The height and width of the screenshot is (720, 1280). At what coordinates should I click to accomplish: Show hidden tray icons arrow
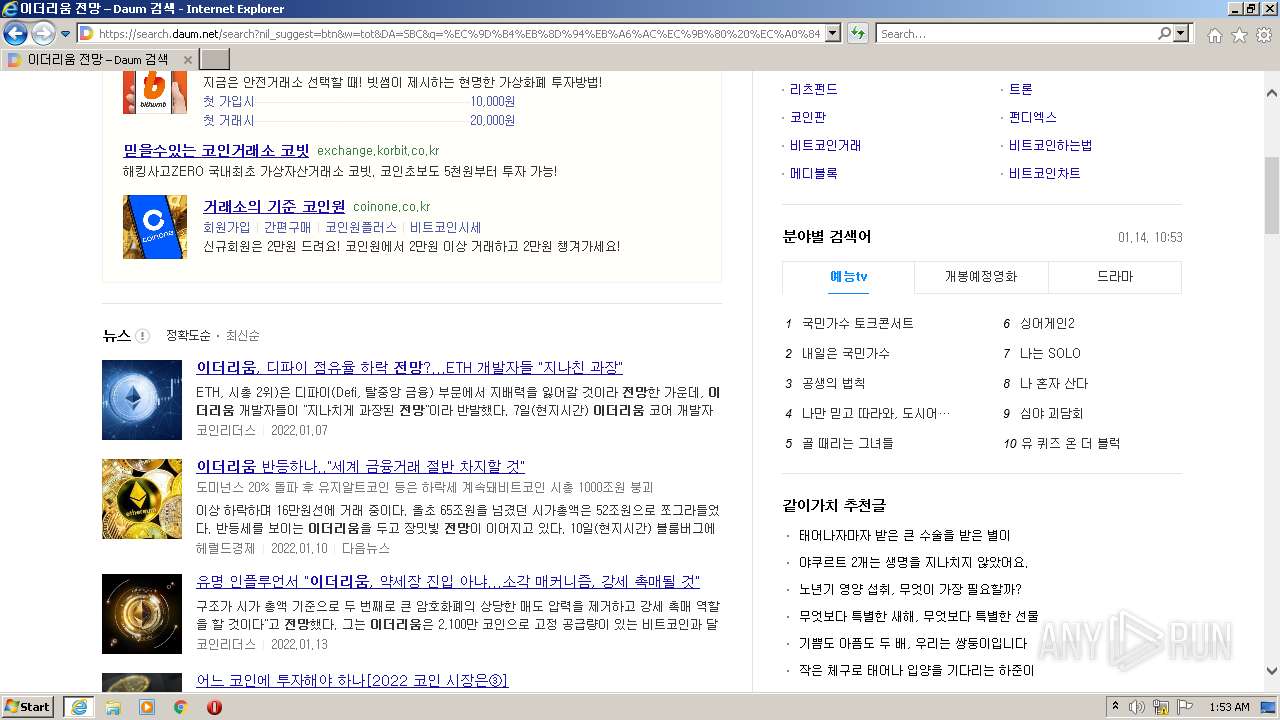pyautogui.click(x=1115, y=707)
